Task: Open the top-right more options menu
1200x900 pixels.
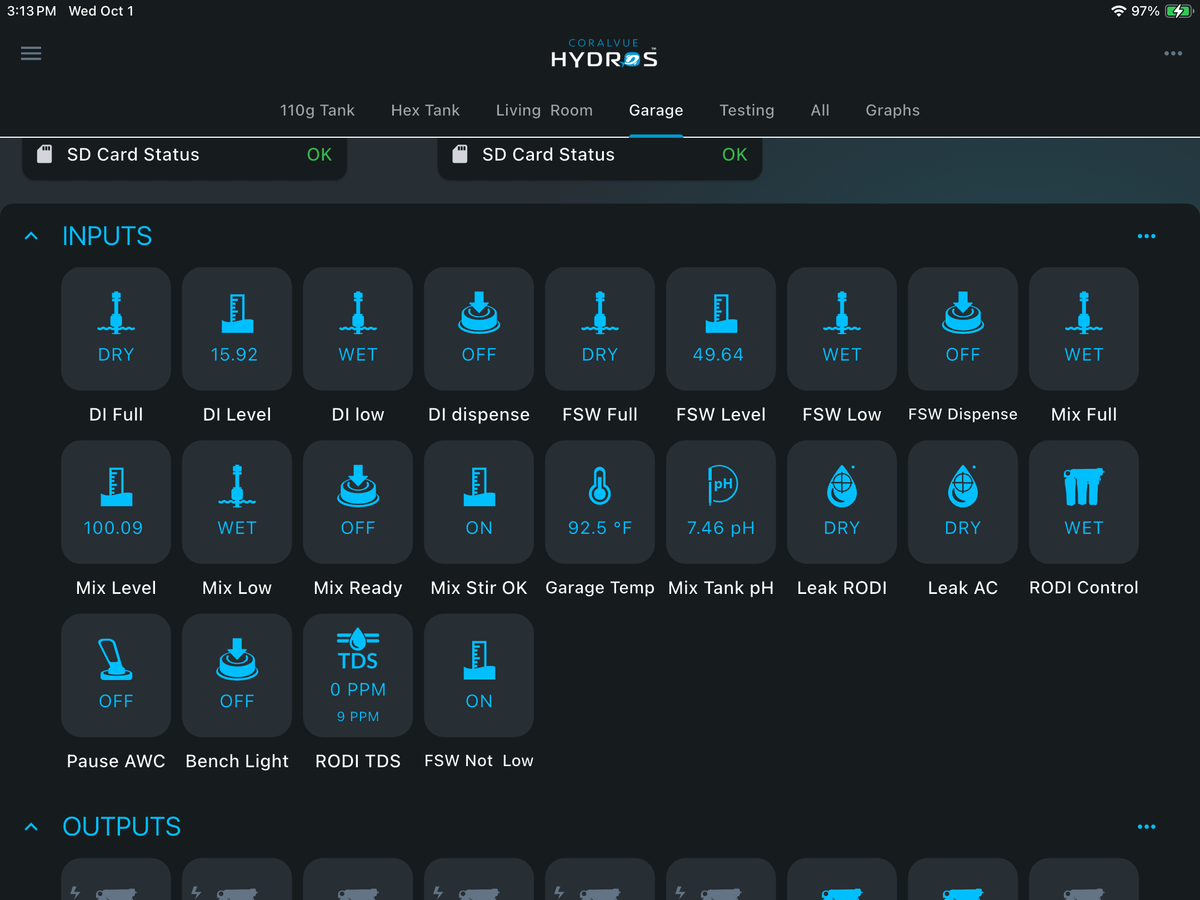Action: [x=1173, y=53]
